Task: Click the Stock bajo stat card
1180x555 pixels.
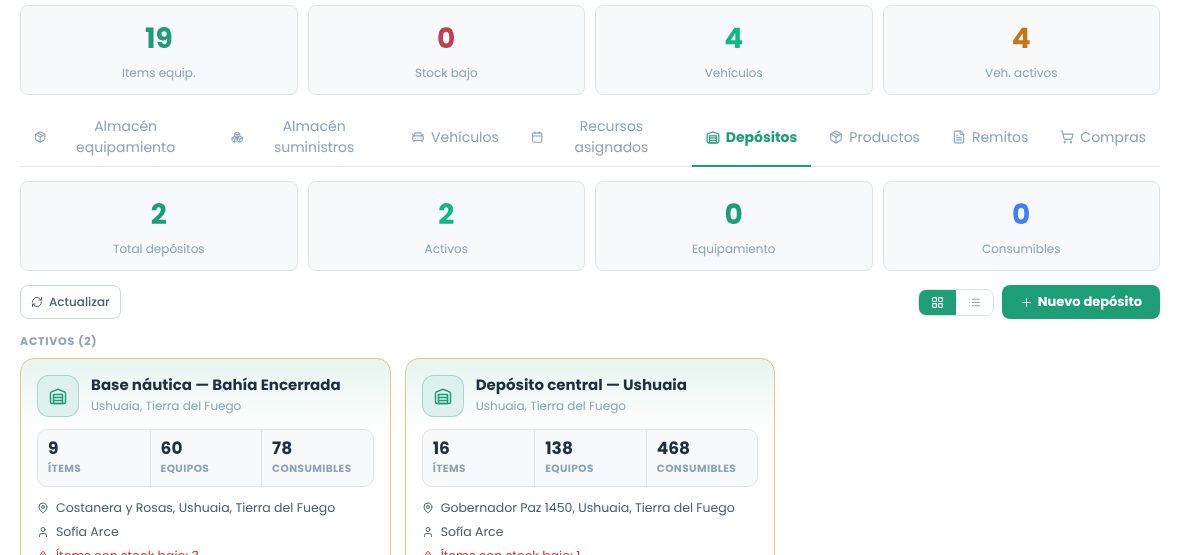Action: 446,50
